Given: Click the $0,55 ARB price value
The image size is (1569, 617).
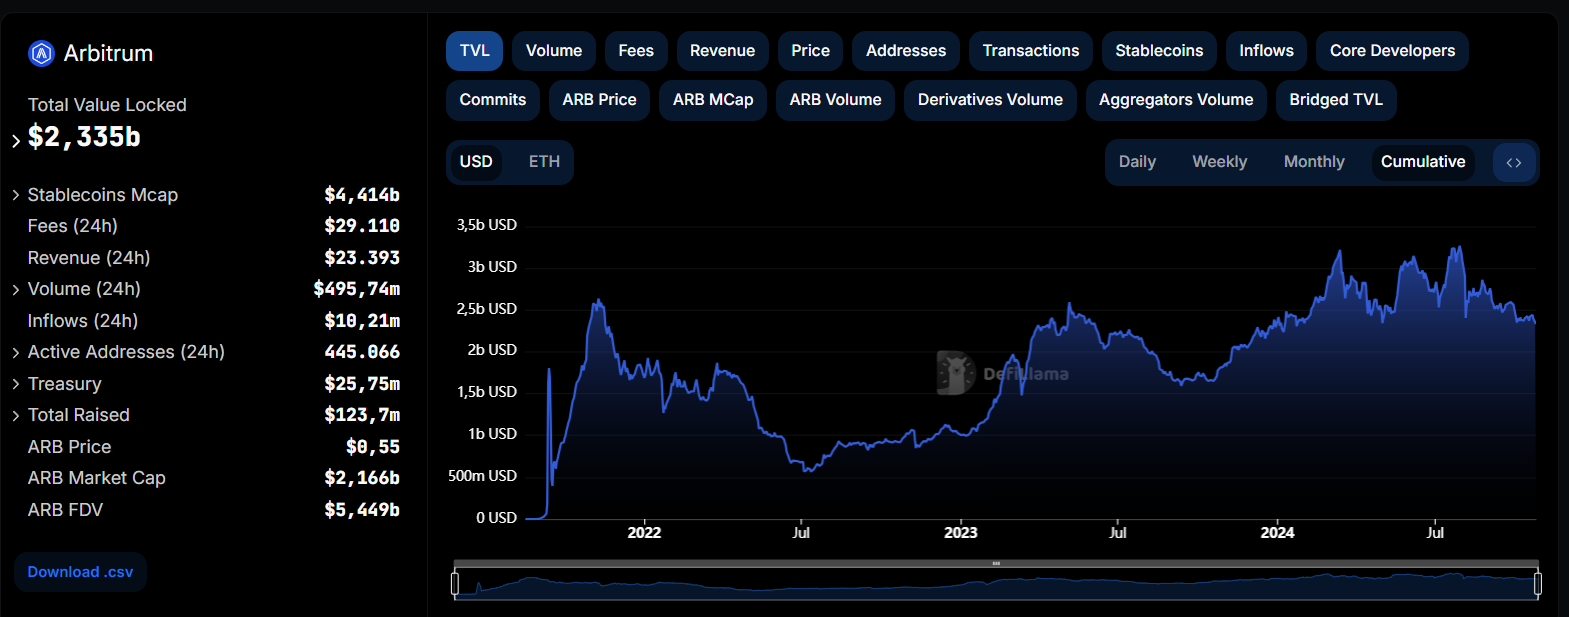Looking at the screenshot, I should (x=373, y=447).
